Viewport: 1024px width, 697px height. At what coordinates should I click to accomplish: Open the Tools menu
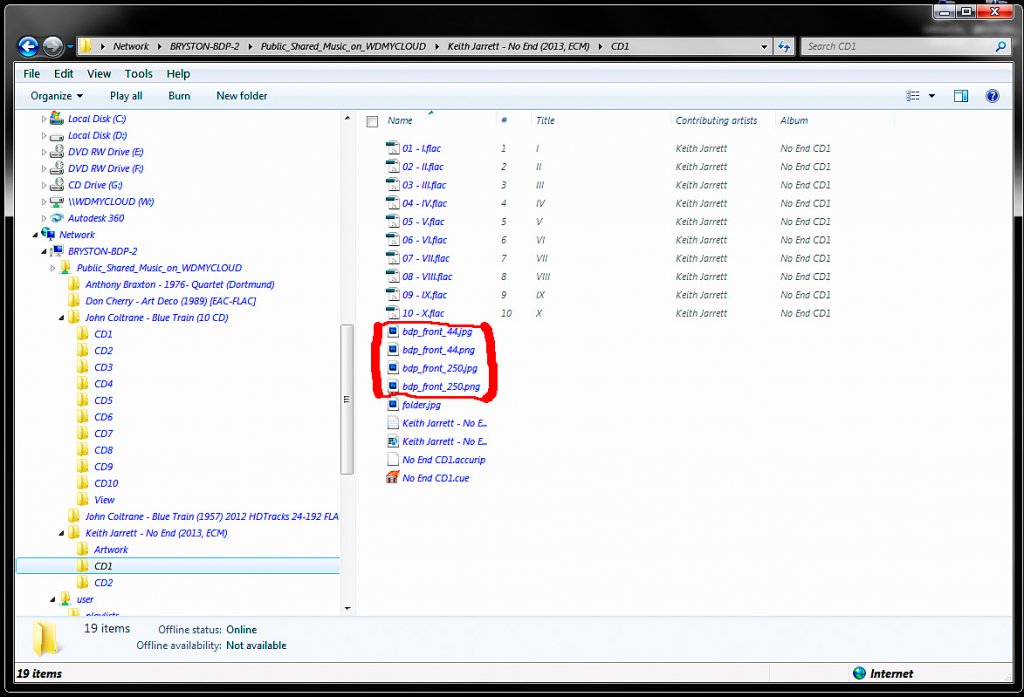(138, 74)
